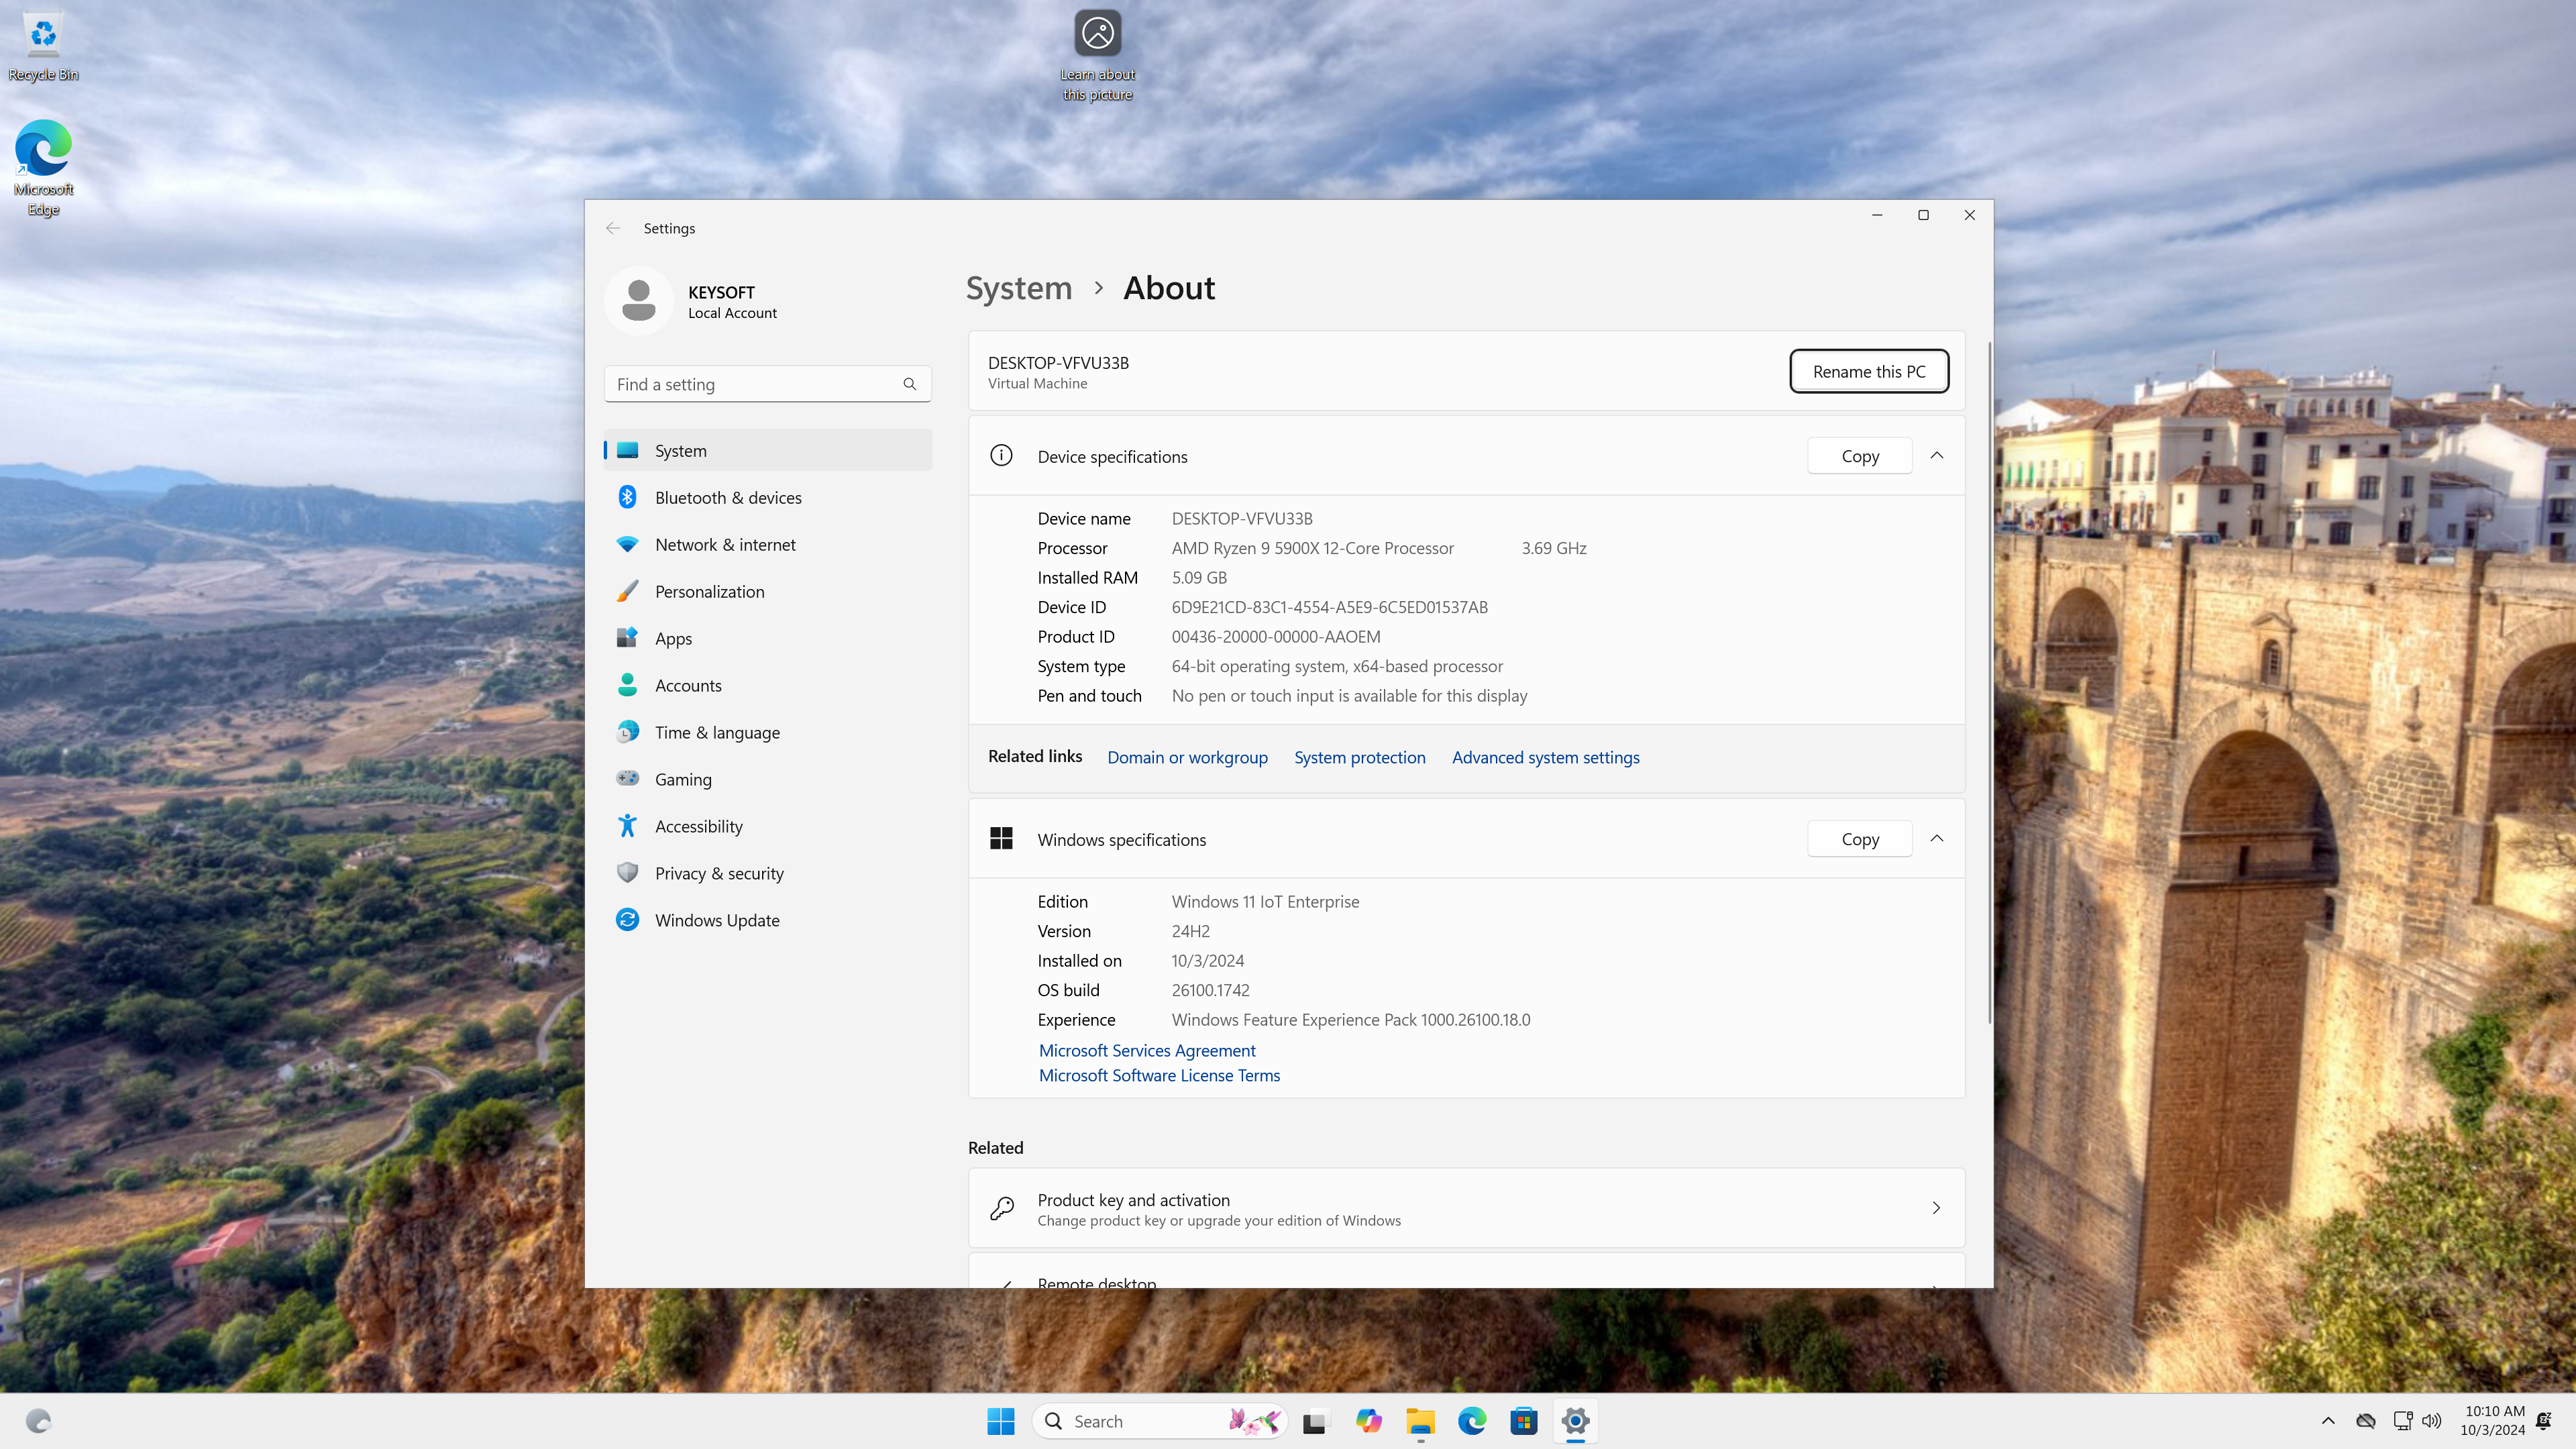Click the taskbar Search box

1160,1421
